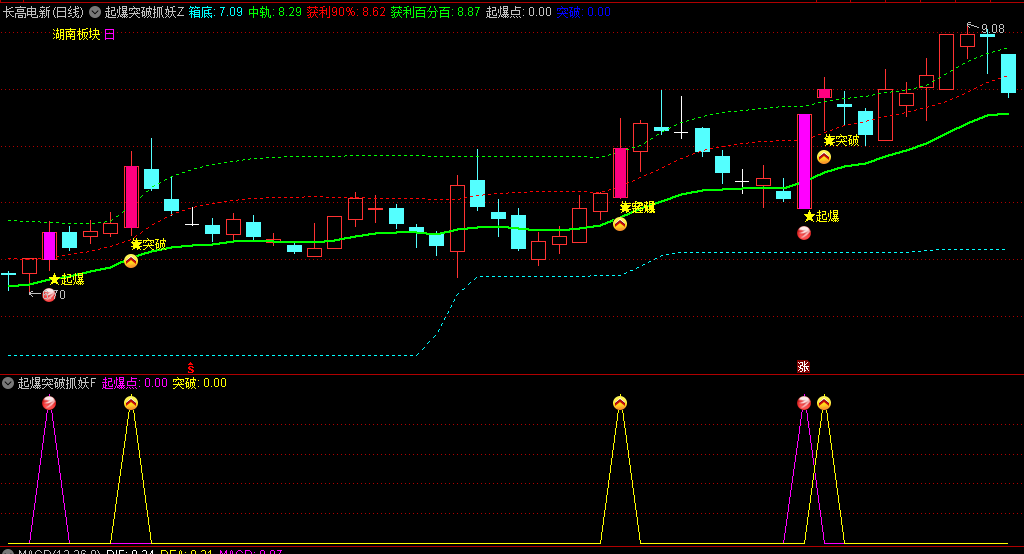1024x554 pixels.
Task: Click the 箱底: 7.09 value
Action: pyautogui.click(x=216, y=12)
